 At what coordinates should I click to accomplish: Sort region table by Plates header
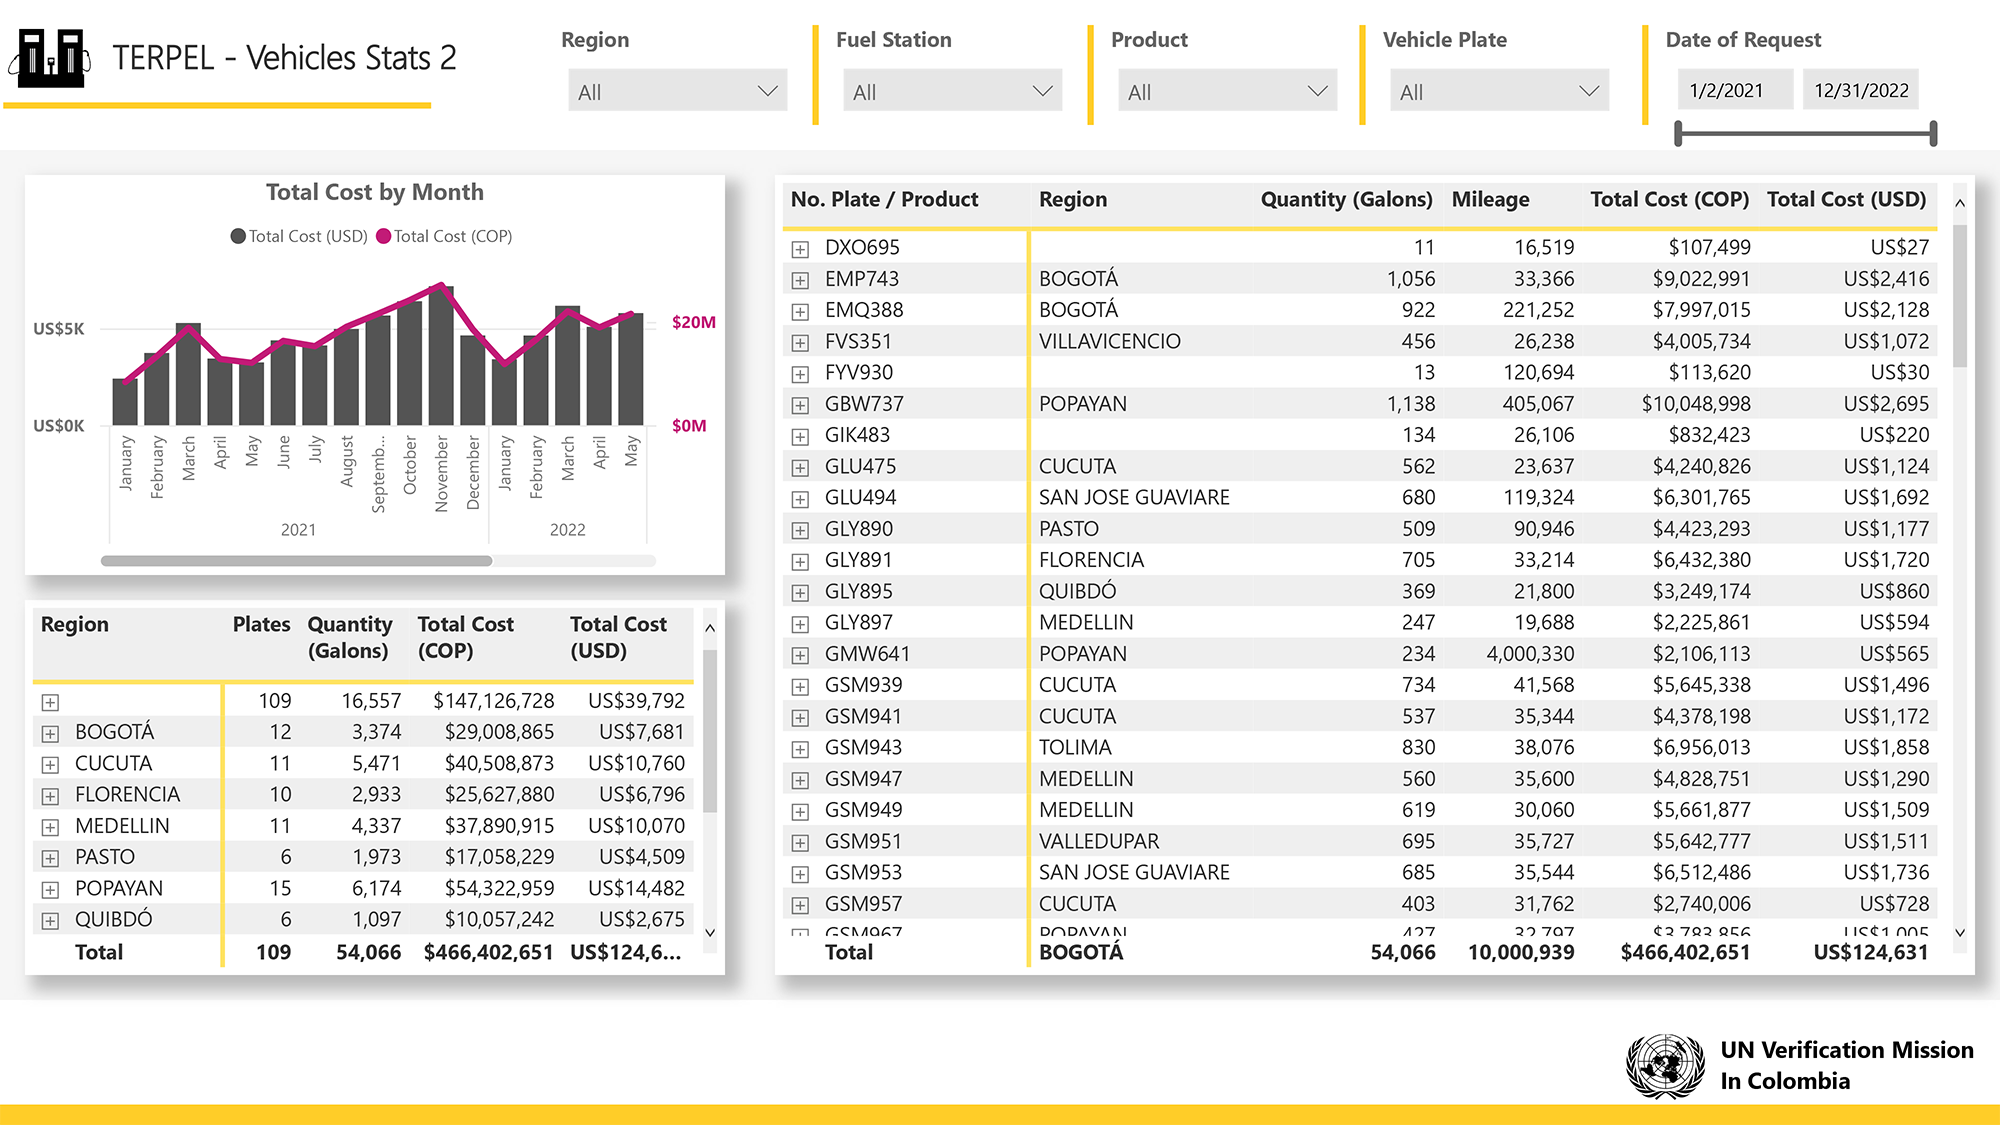tap(261, 624)
